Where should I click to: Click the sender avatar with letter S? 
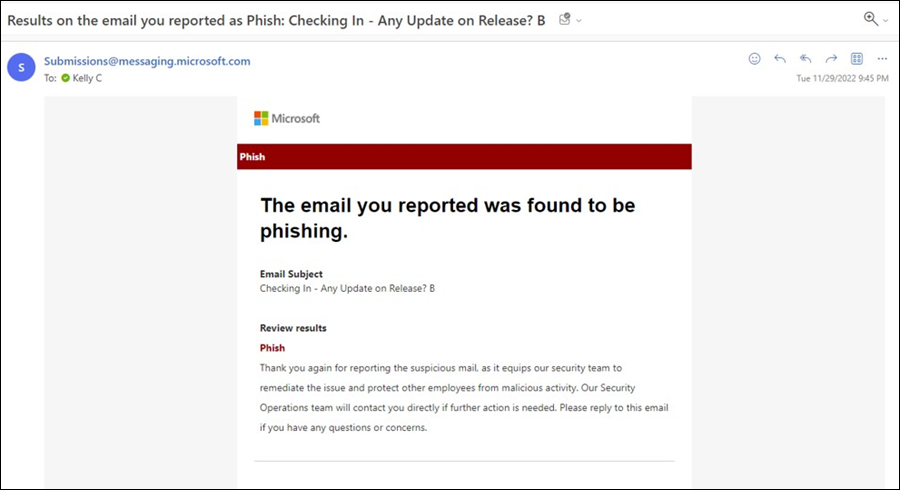[x=19, y=67]
